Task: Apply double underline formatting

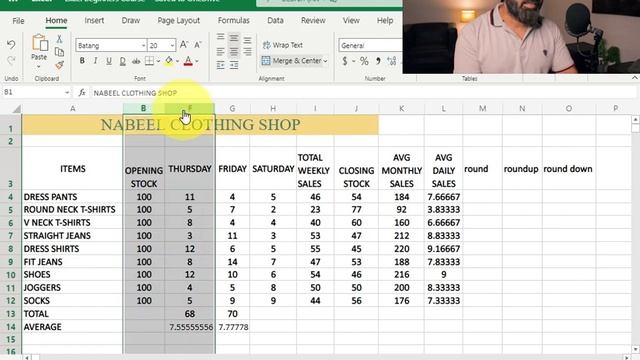Action: (x=122, y=61)
